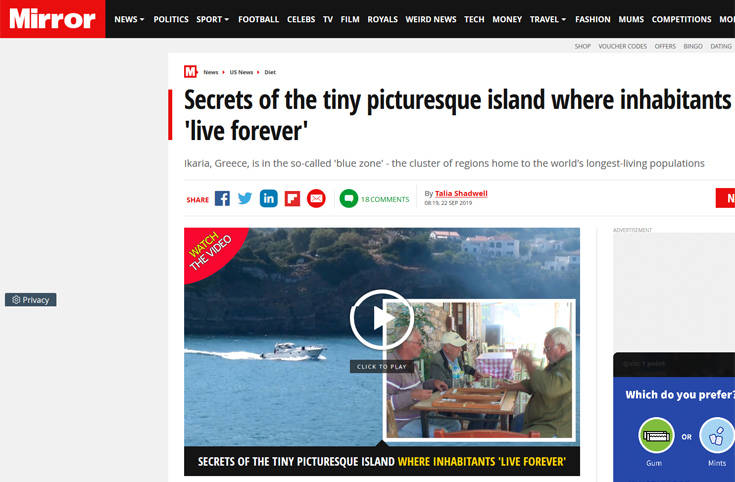This screenshot has height=482, width=735.
Task: Open comments via green speech bubble icon
Action: (349, 199)
